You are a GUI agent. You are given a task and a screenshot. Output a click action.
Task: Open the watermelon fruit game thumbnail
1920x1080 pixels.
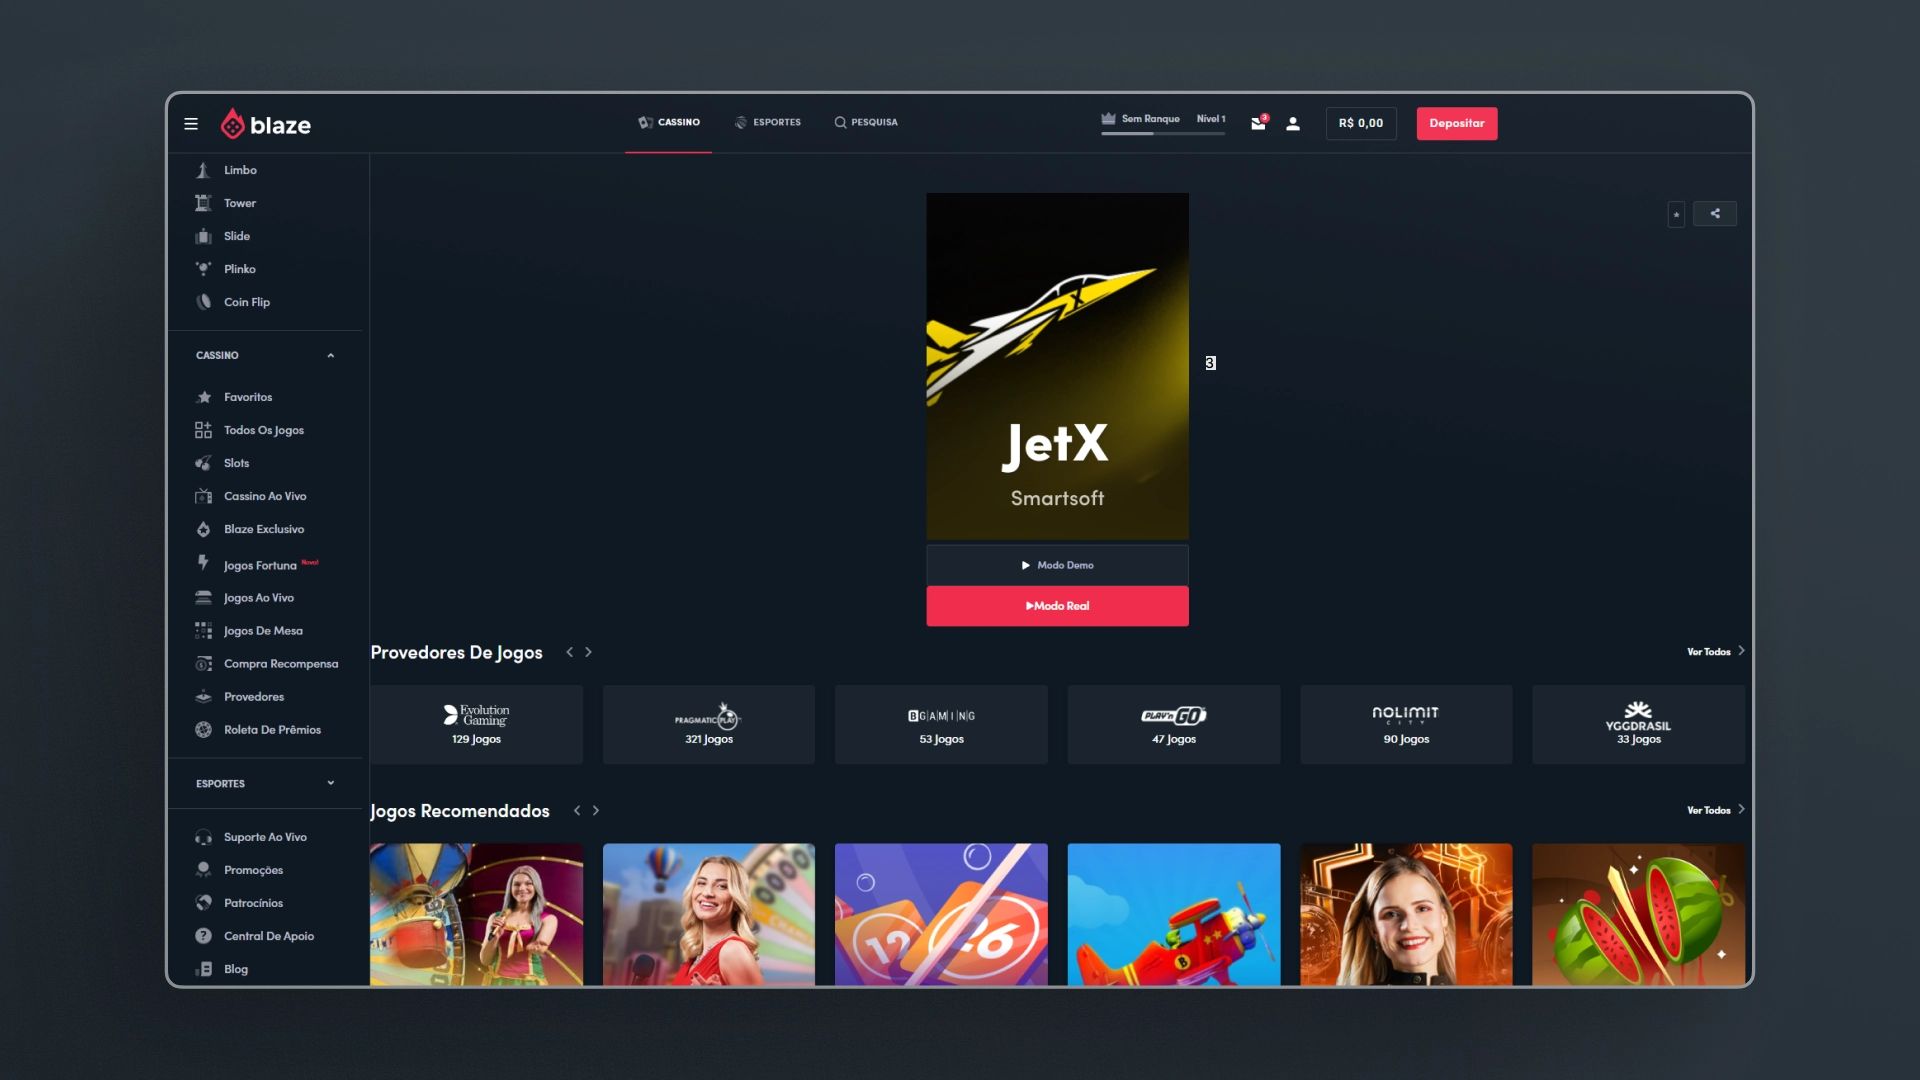coord(1638,914)
